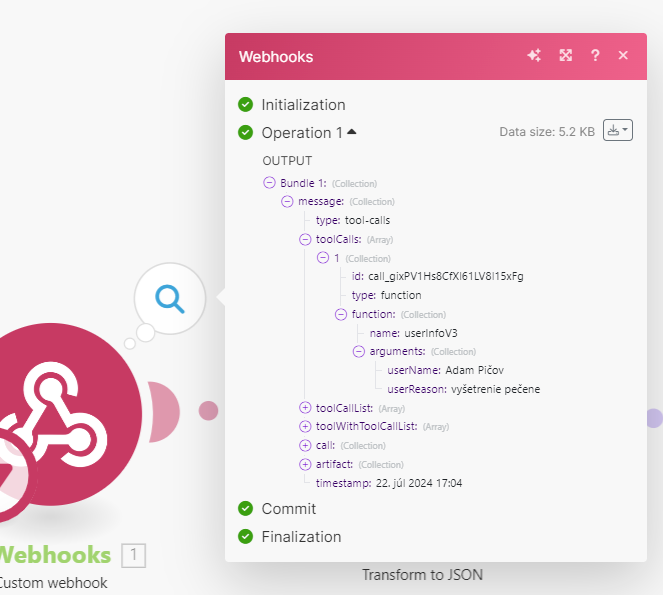The height and width of the screenshot is (595, 663).
Task: Collapse the toolCalls array node
Action: click(305, 240)
